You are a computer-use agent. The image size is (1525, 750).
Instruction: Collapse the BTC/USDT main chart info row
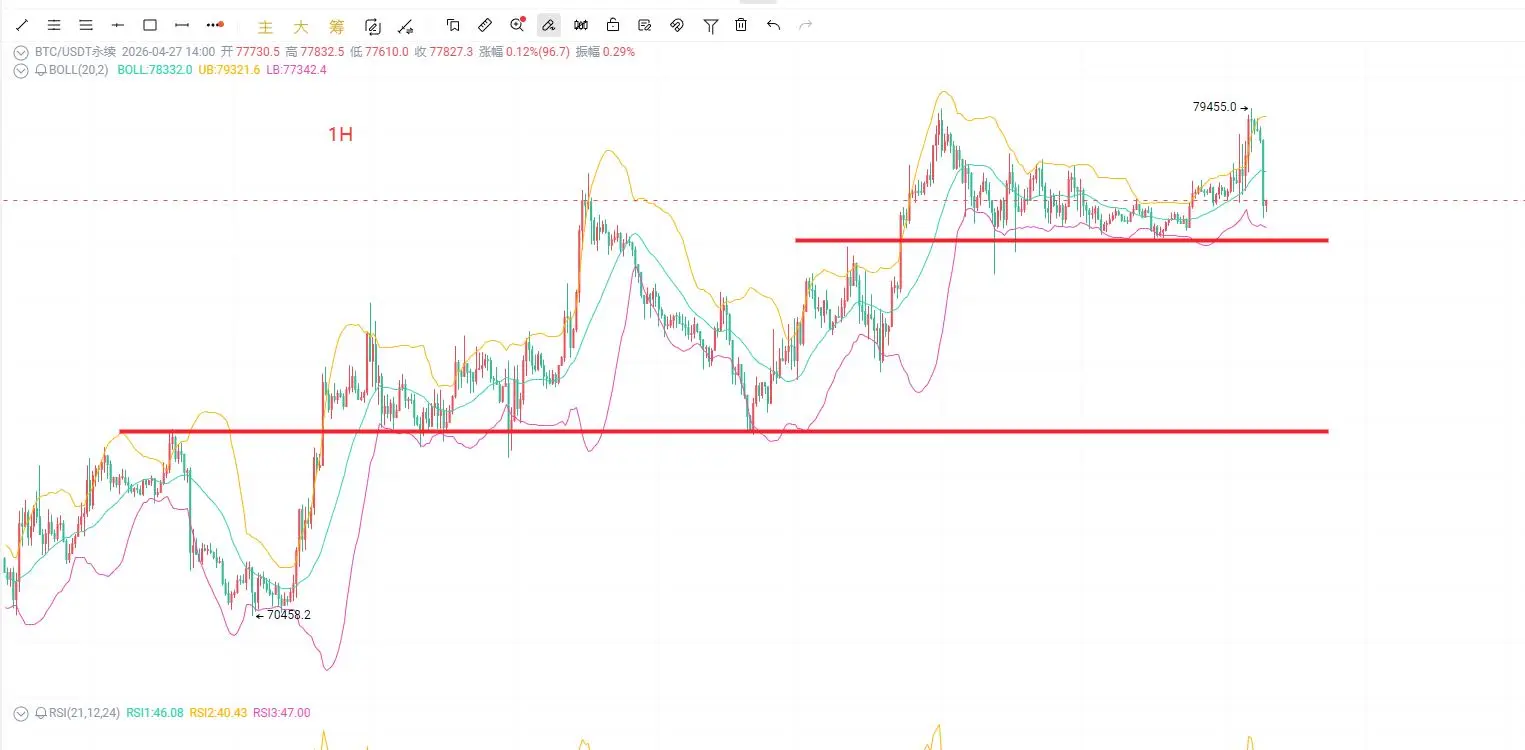click(x=21, y=52)
